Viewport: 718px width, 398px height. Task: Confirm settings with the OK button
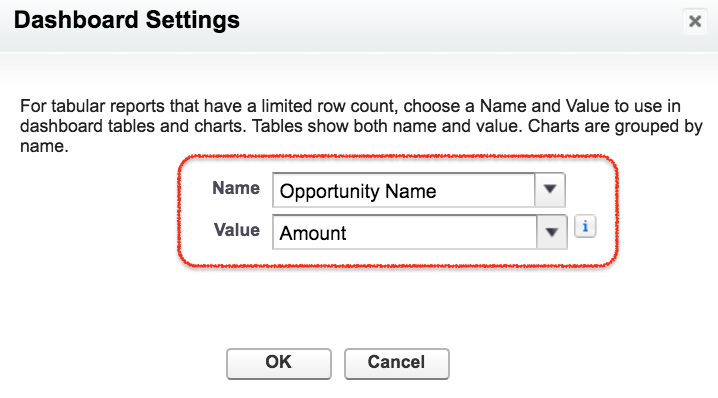pos(278,363)
